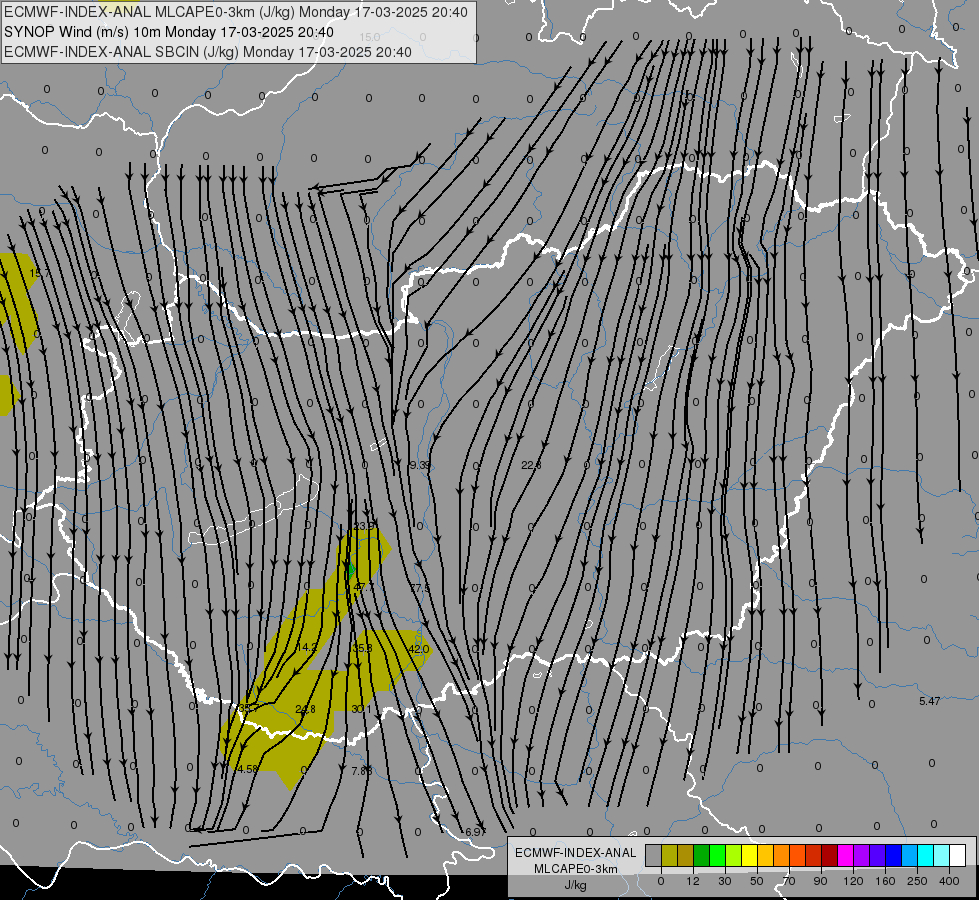Click the 47.7 value on the map
979x900 pixels.
click(x=363, y=588)
